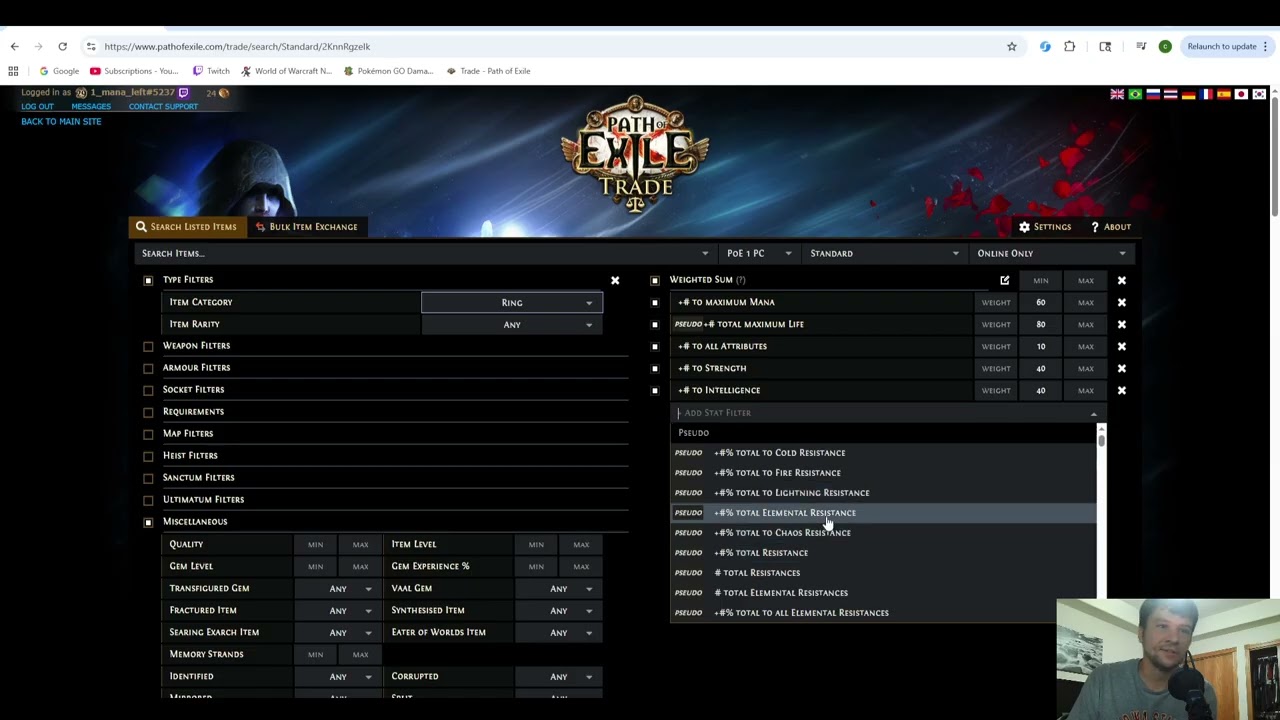Image resolution: width=1280 pixels, height=720 pixels.
Task: Switch site language with the Thailand flag
Action: tap(1170, 94)
